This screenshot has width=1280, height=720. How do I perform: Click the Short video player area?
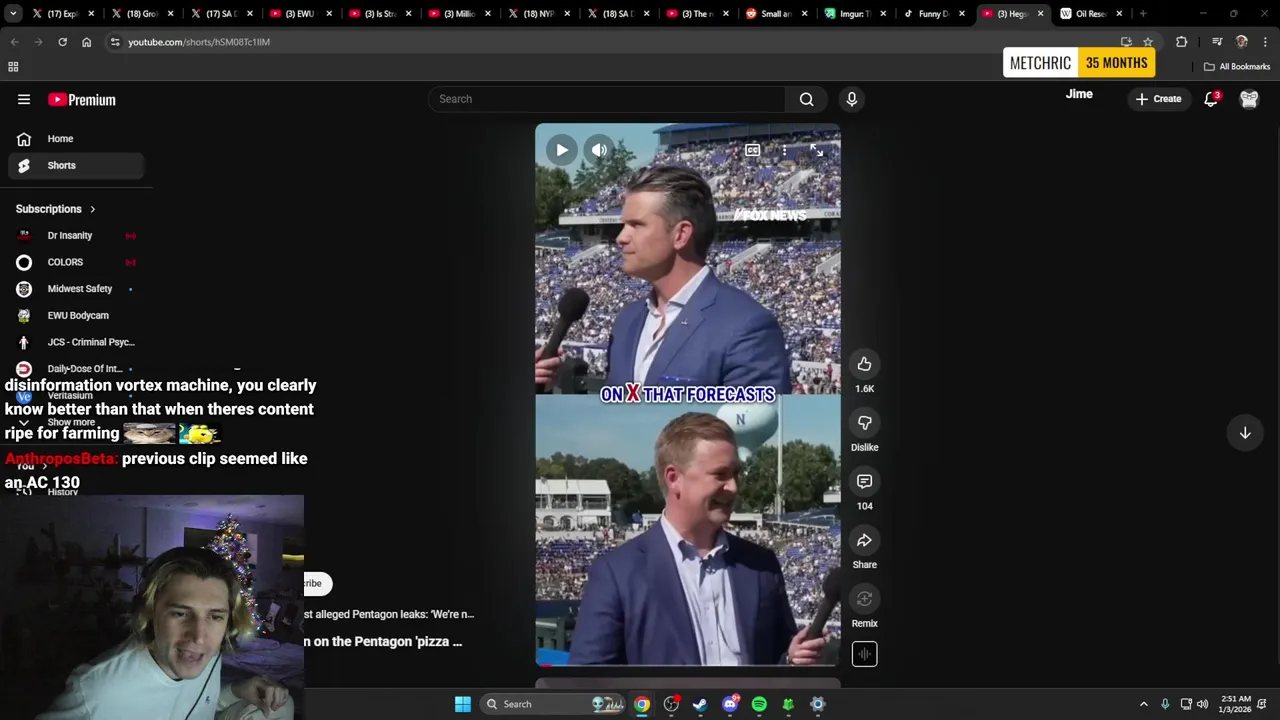pos(688,395)
